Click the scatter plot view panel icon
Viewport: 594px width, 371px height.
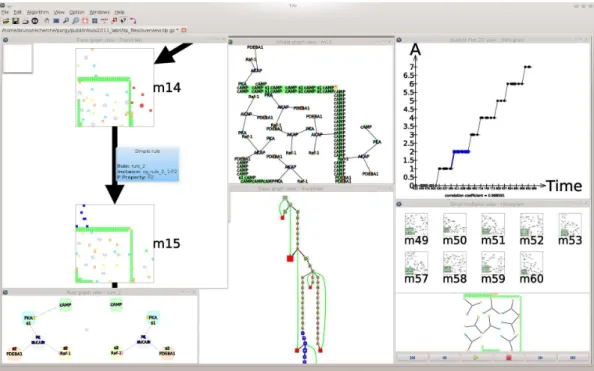[x=399, y=40]
